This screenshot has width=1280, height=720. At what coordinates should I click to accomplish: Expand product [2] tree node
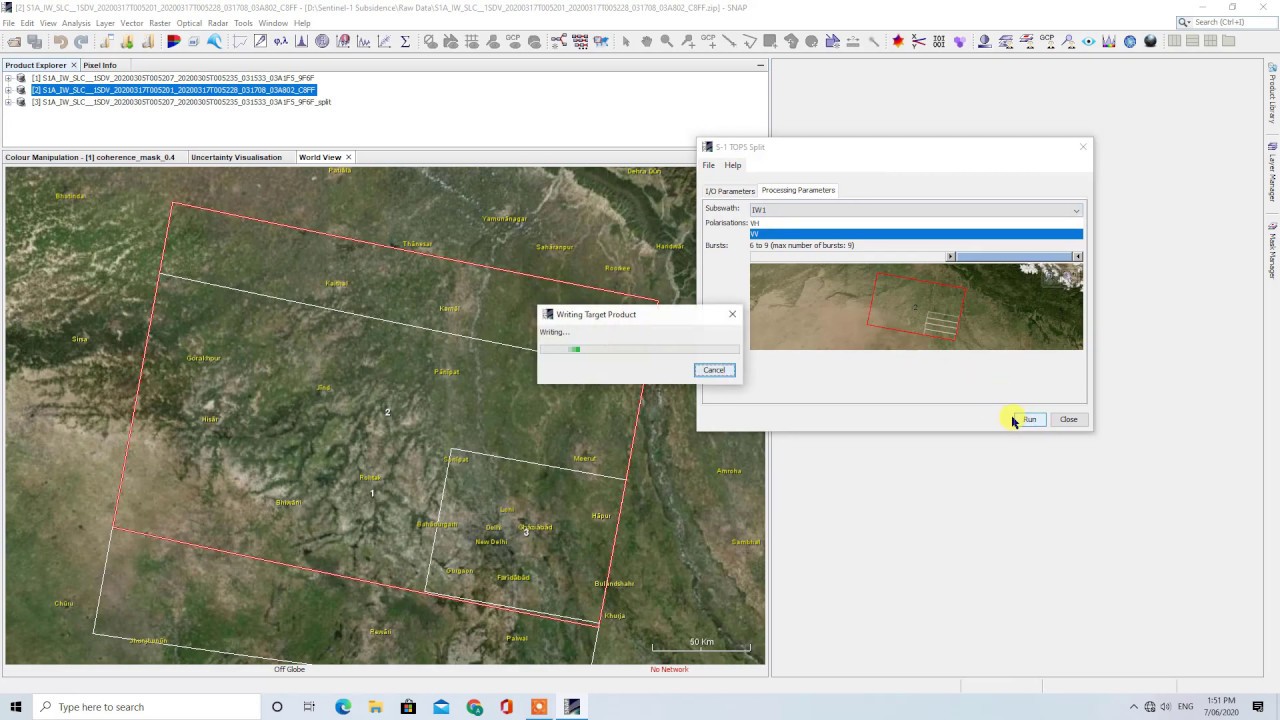tap(8, 90)
